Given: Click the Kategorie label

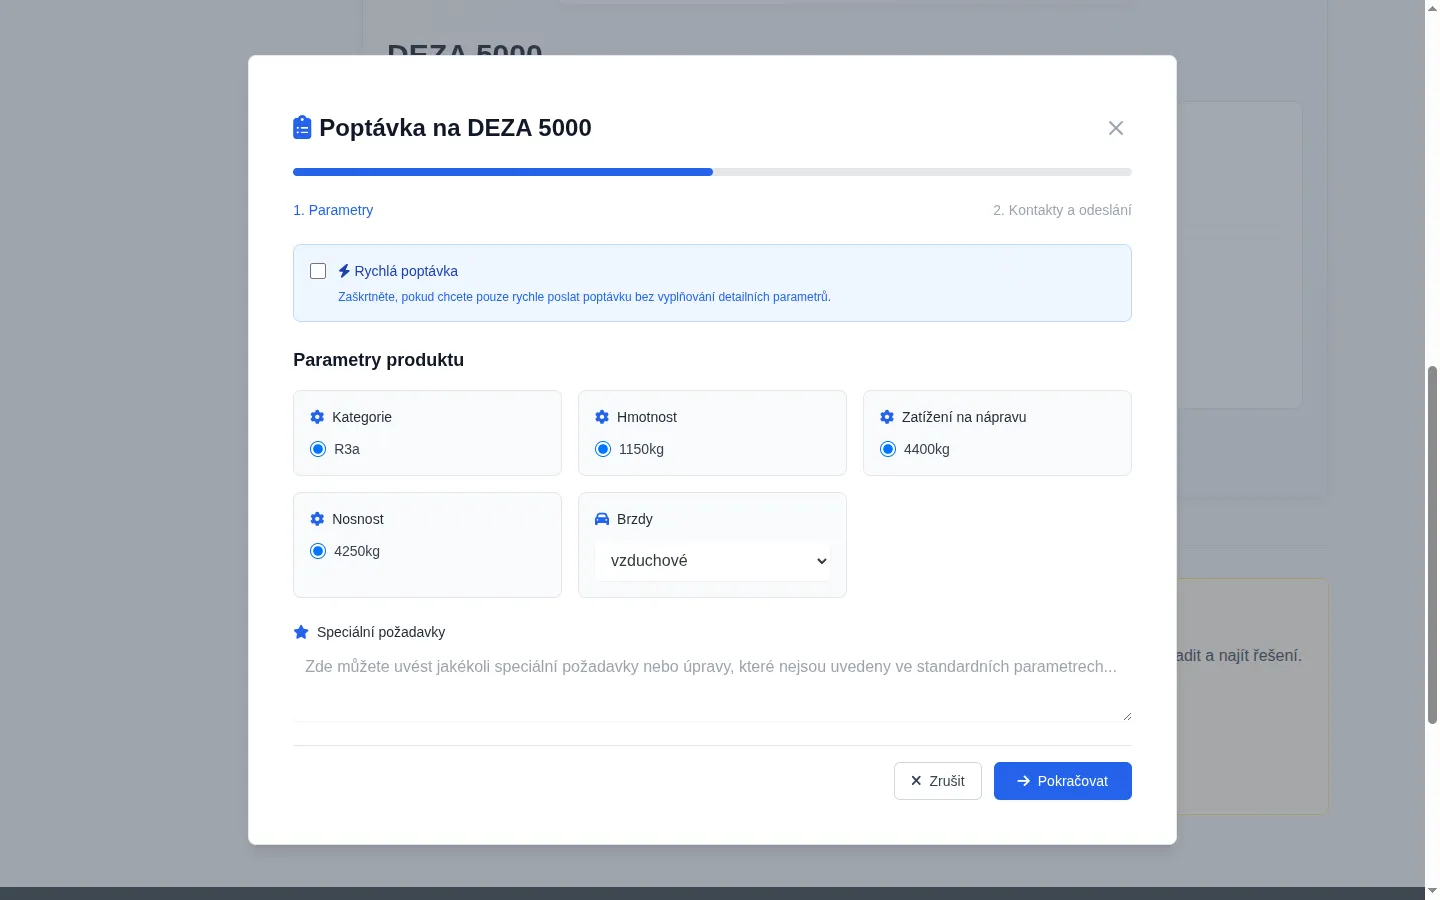Looking at the screenshot, I should 362,417.
